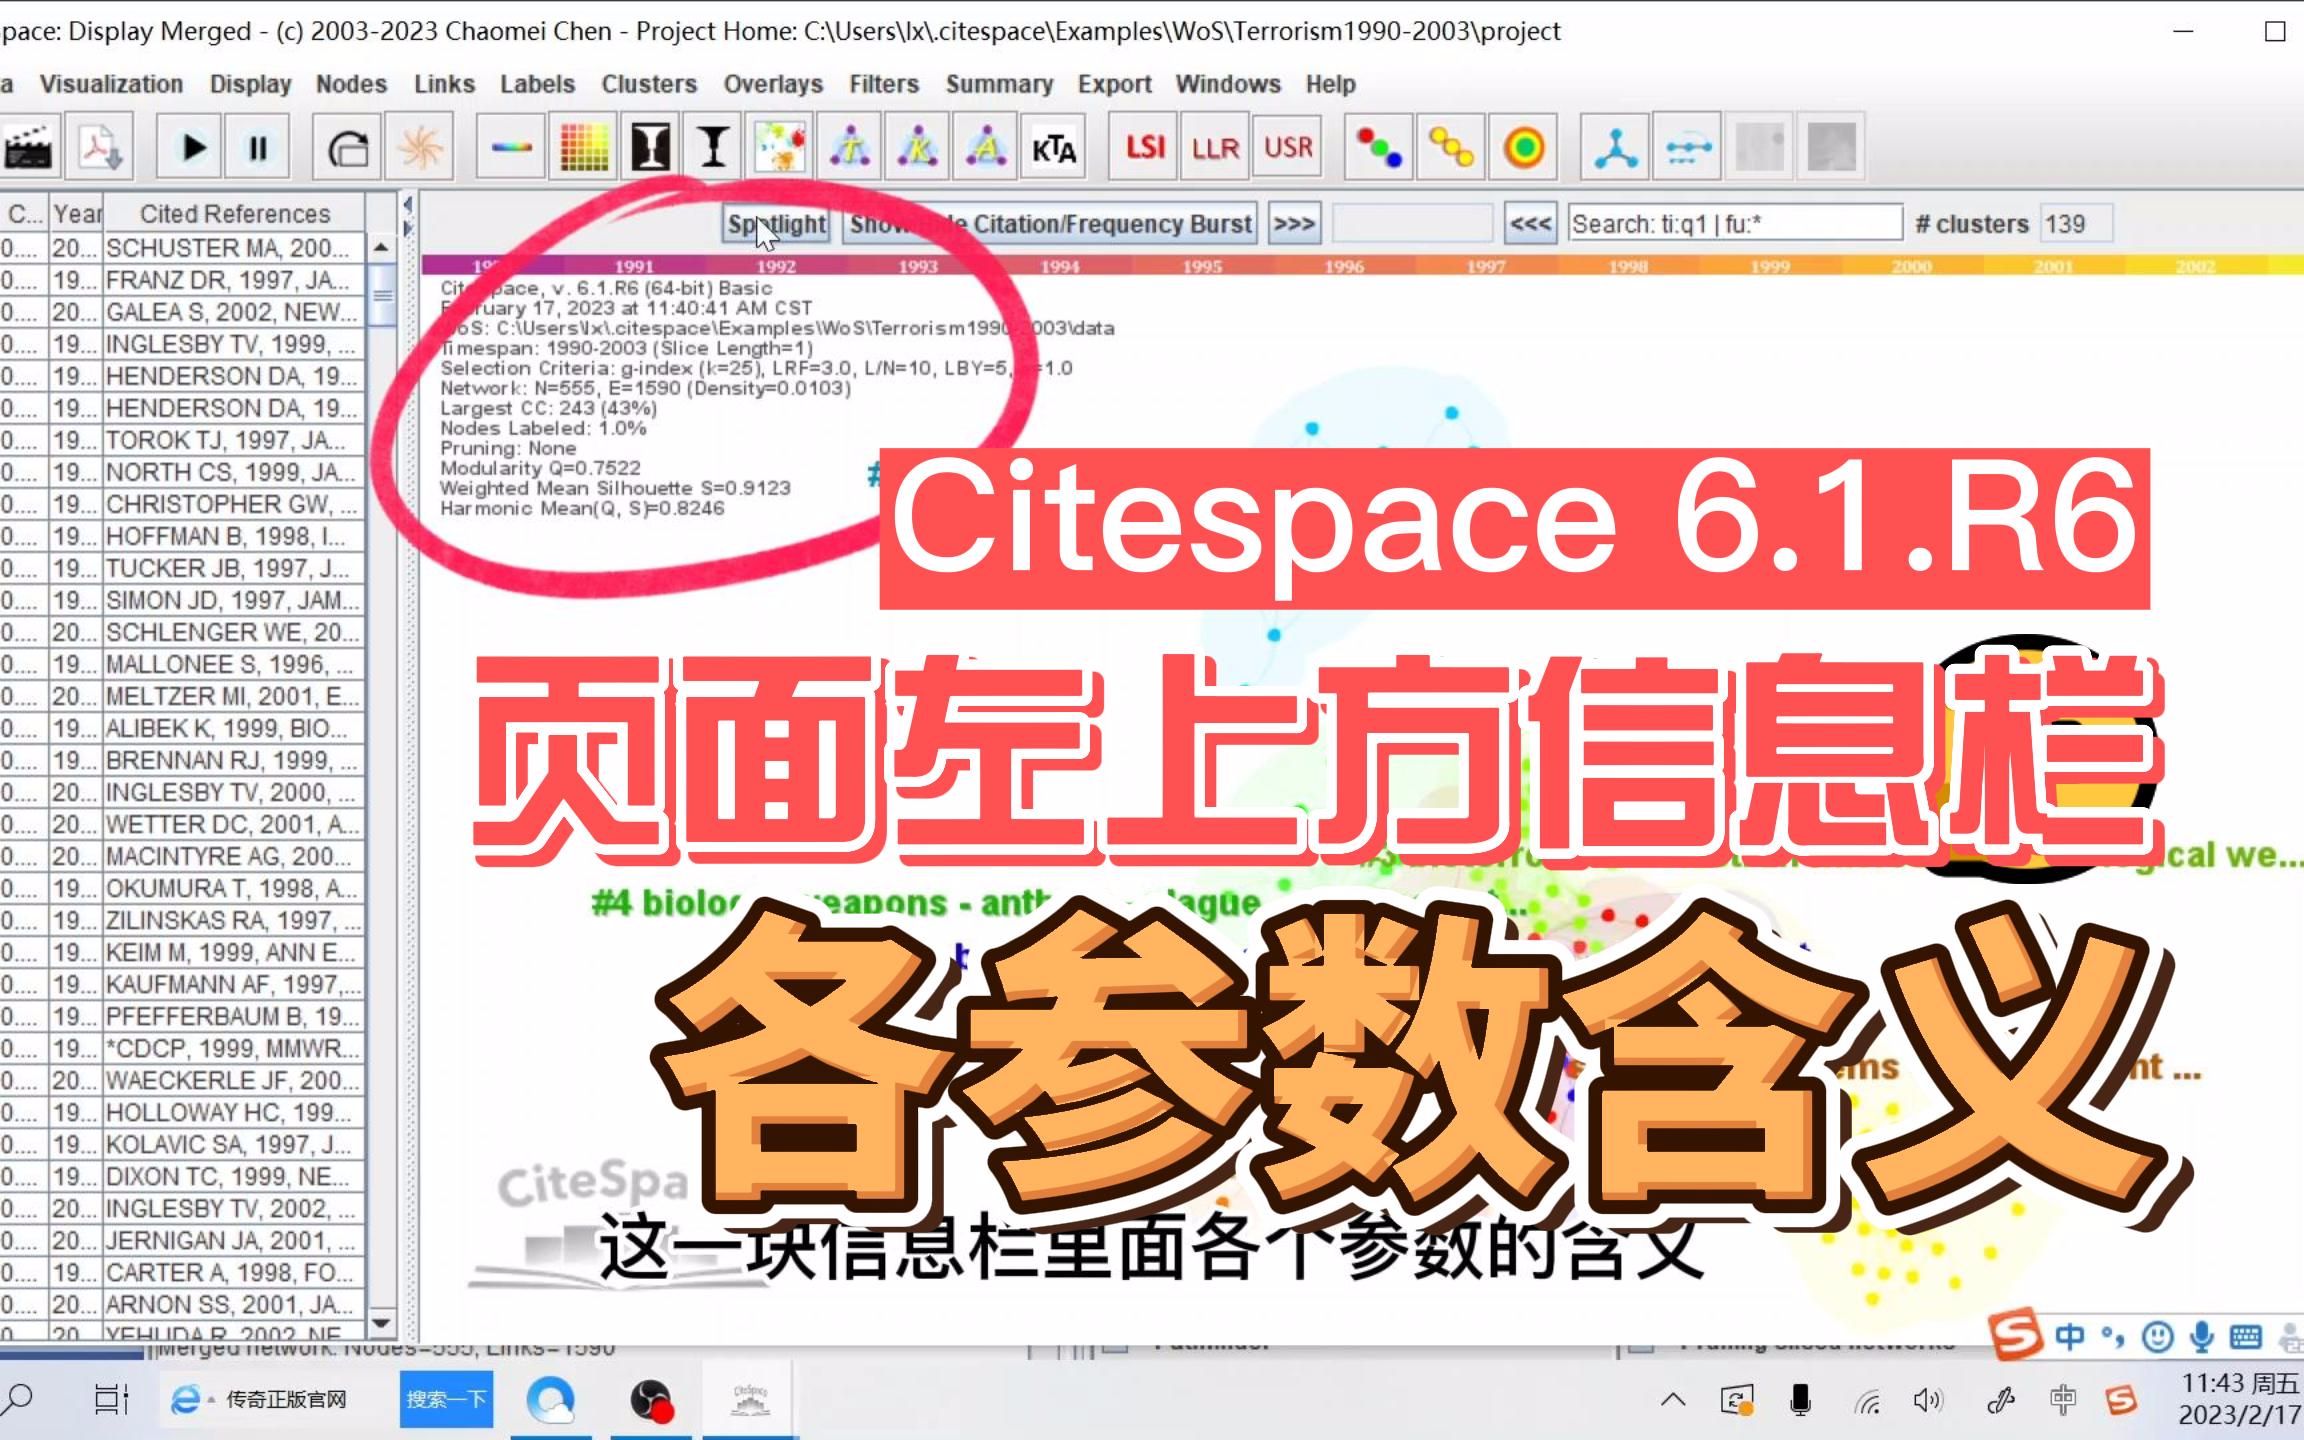
Task: Click the Search ti:q1 input field
Action: (x=1734, y=224)
